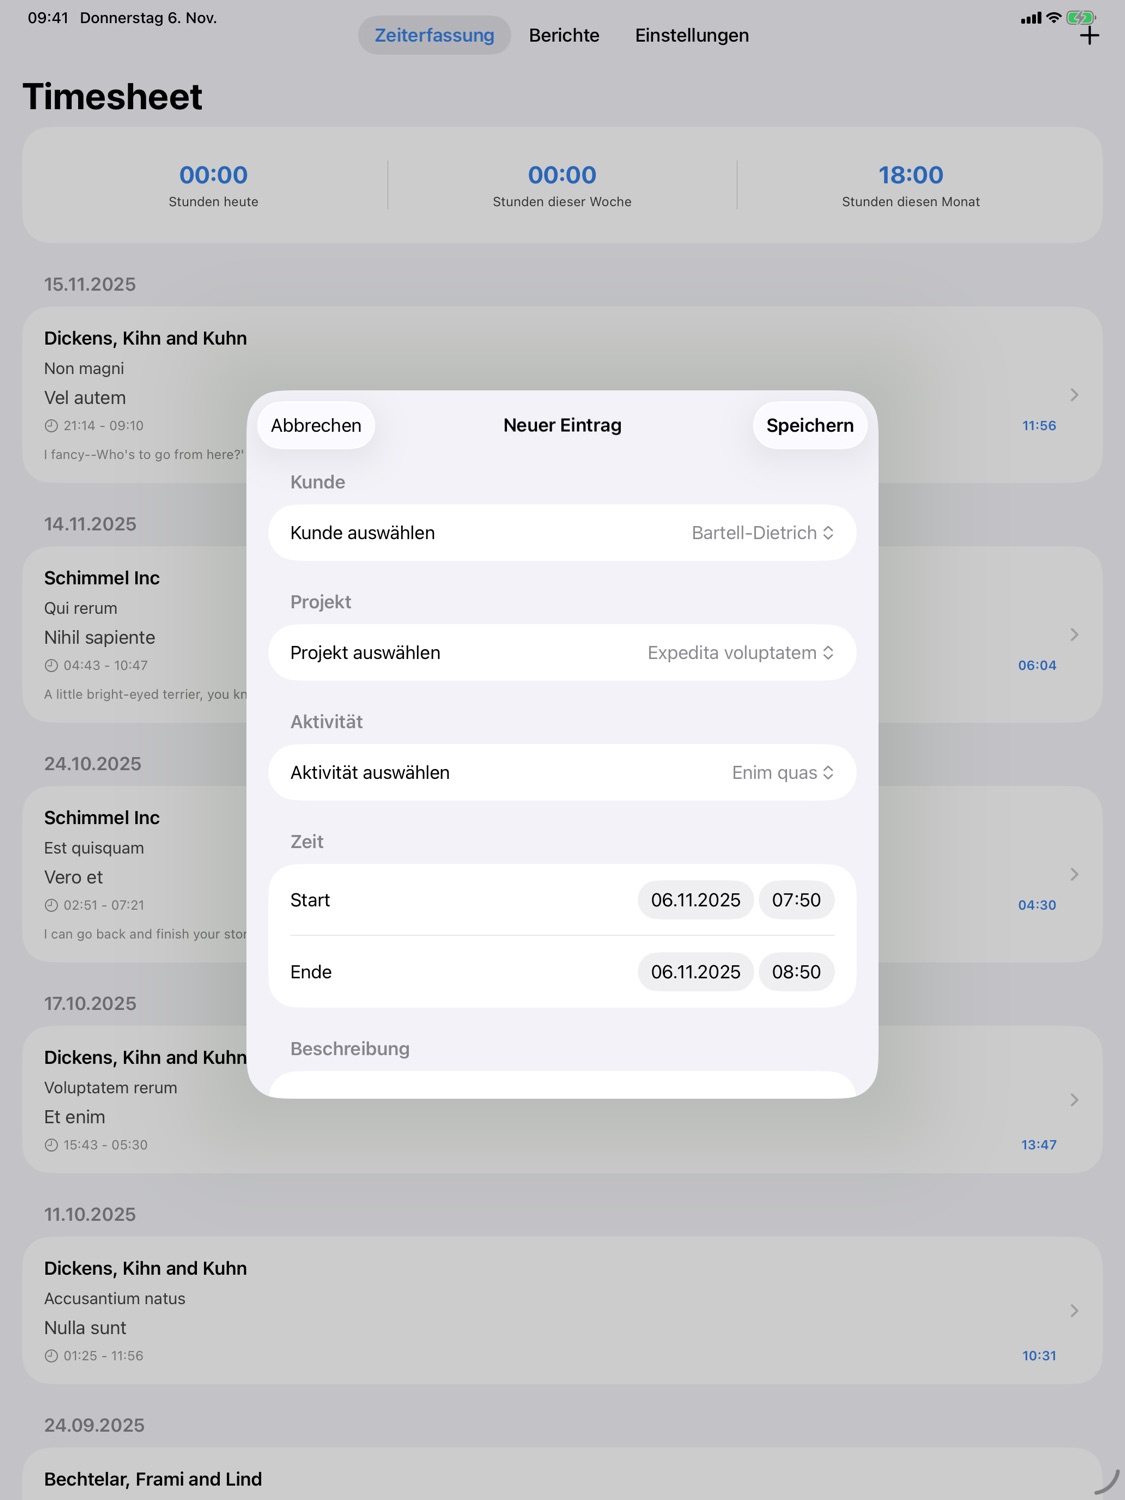The image size is (1125, 1500).
Task: Open chevron for 17.10.2025 Dickens entry
Action: [1074, 1100]
